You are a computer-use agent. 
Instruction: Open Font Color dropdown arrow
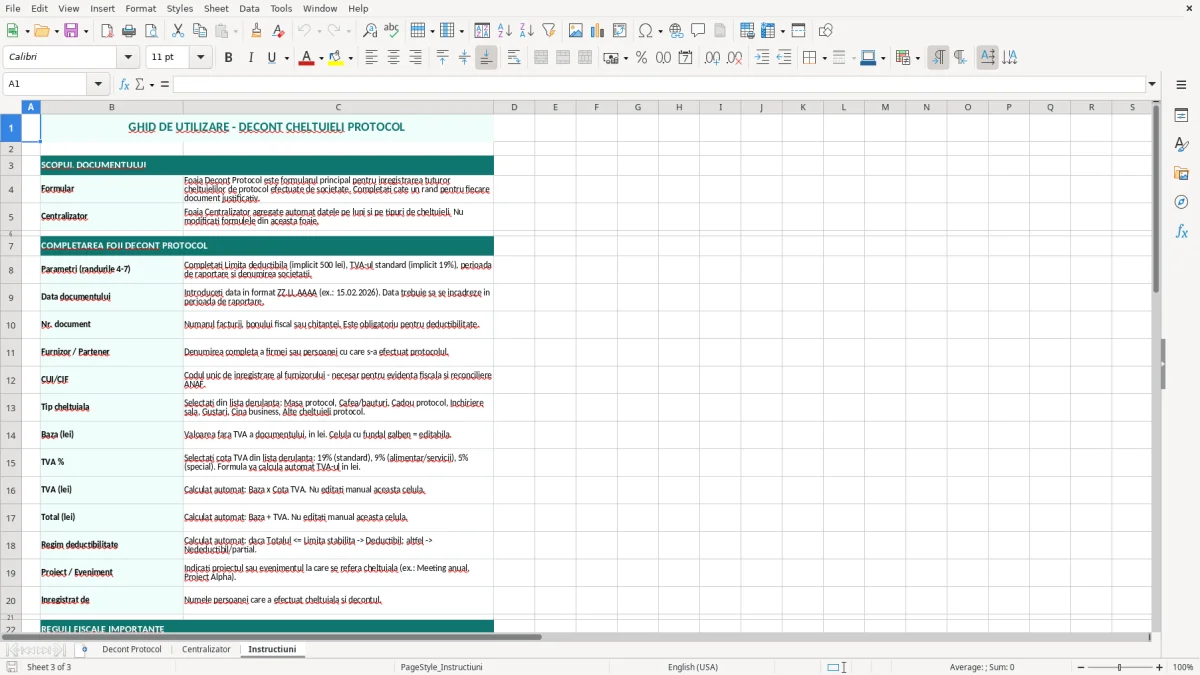321,58
